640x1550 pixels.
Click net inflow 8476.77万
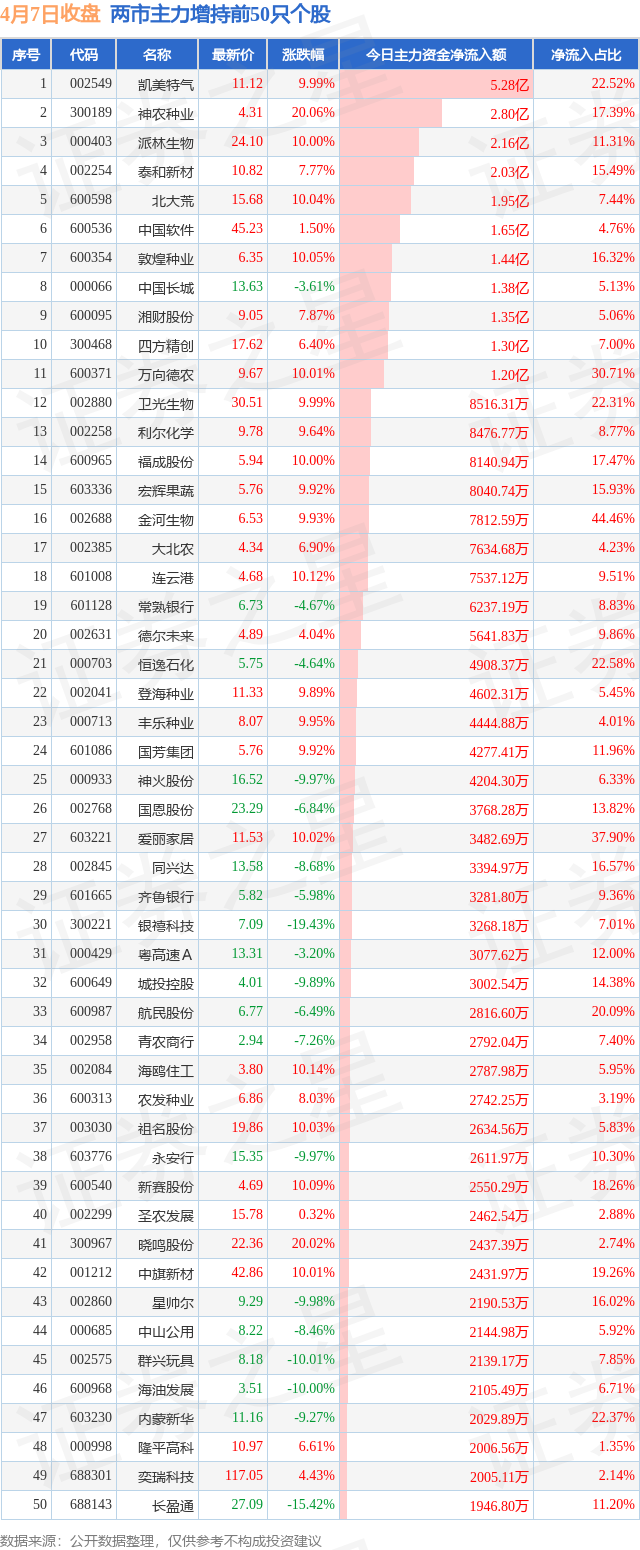click(x=497, y=433)
